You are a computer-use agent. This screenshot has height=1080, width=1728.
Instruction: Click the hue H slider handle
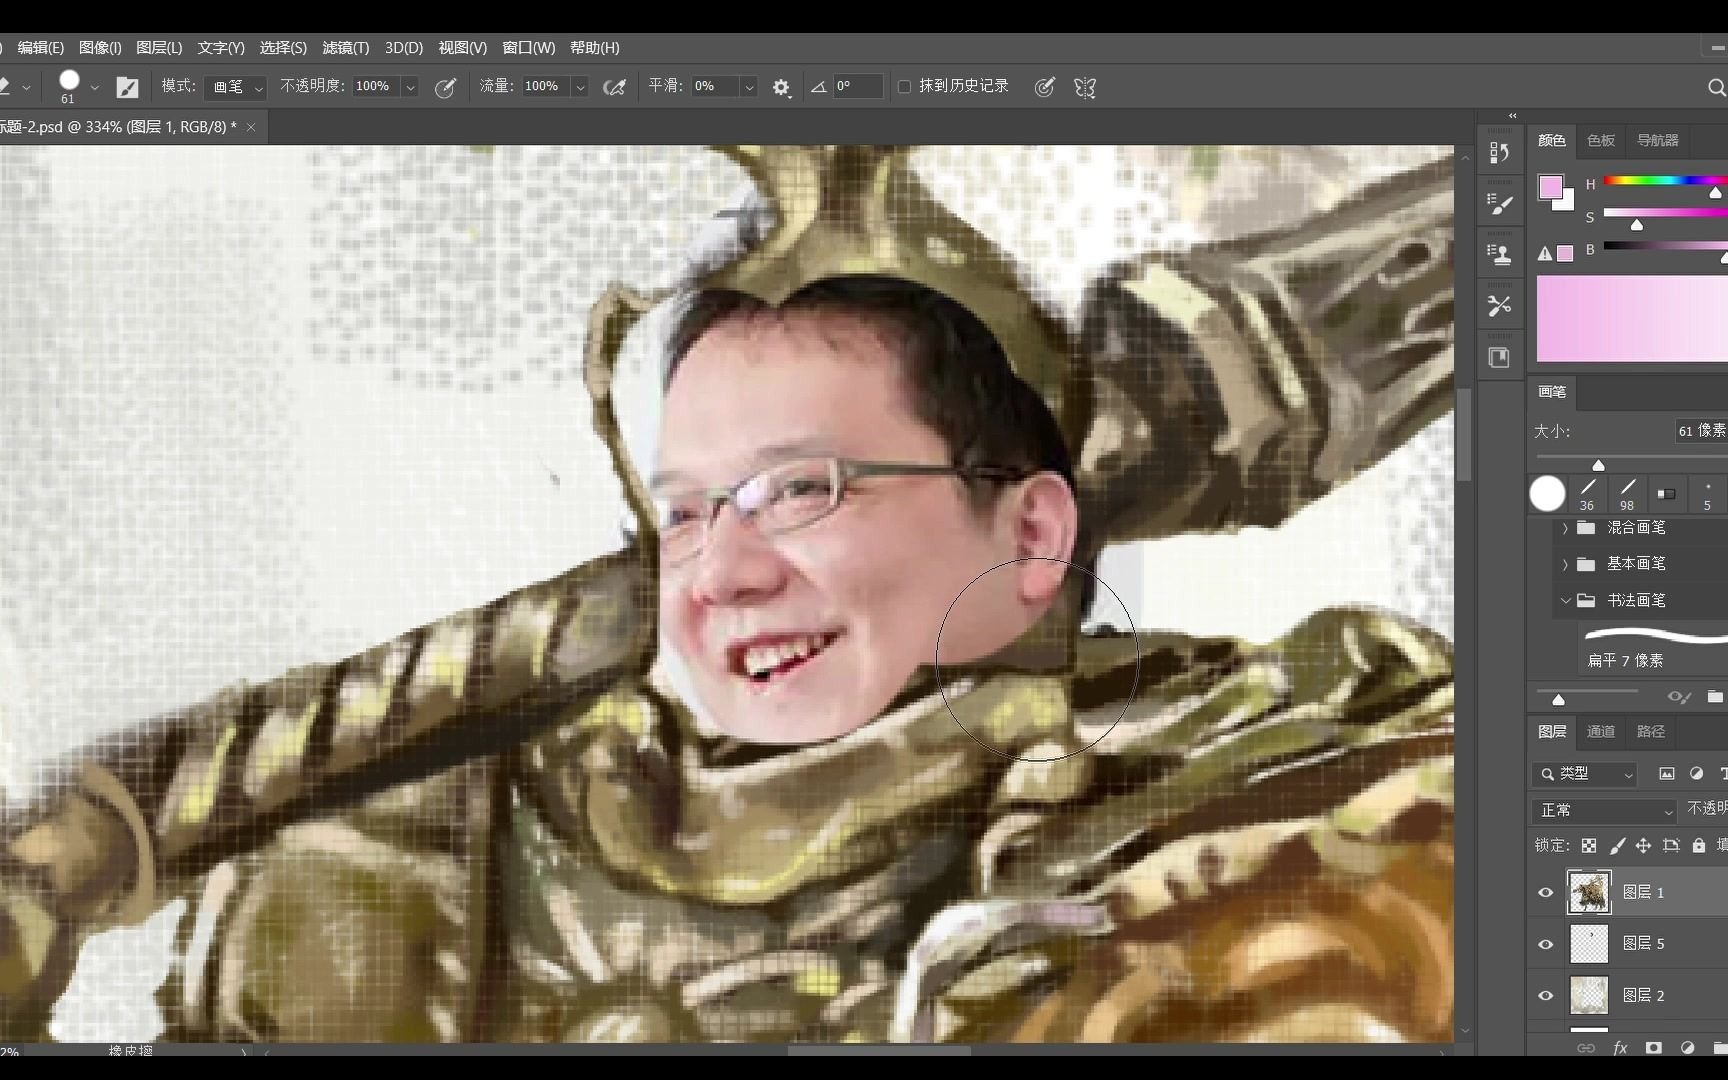pos(1716,192)
